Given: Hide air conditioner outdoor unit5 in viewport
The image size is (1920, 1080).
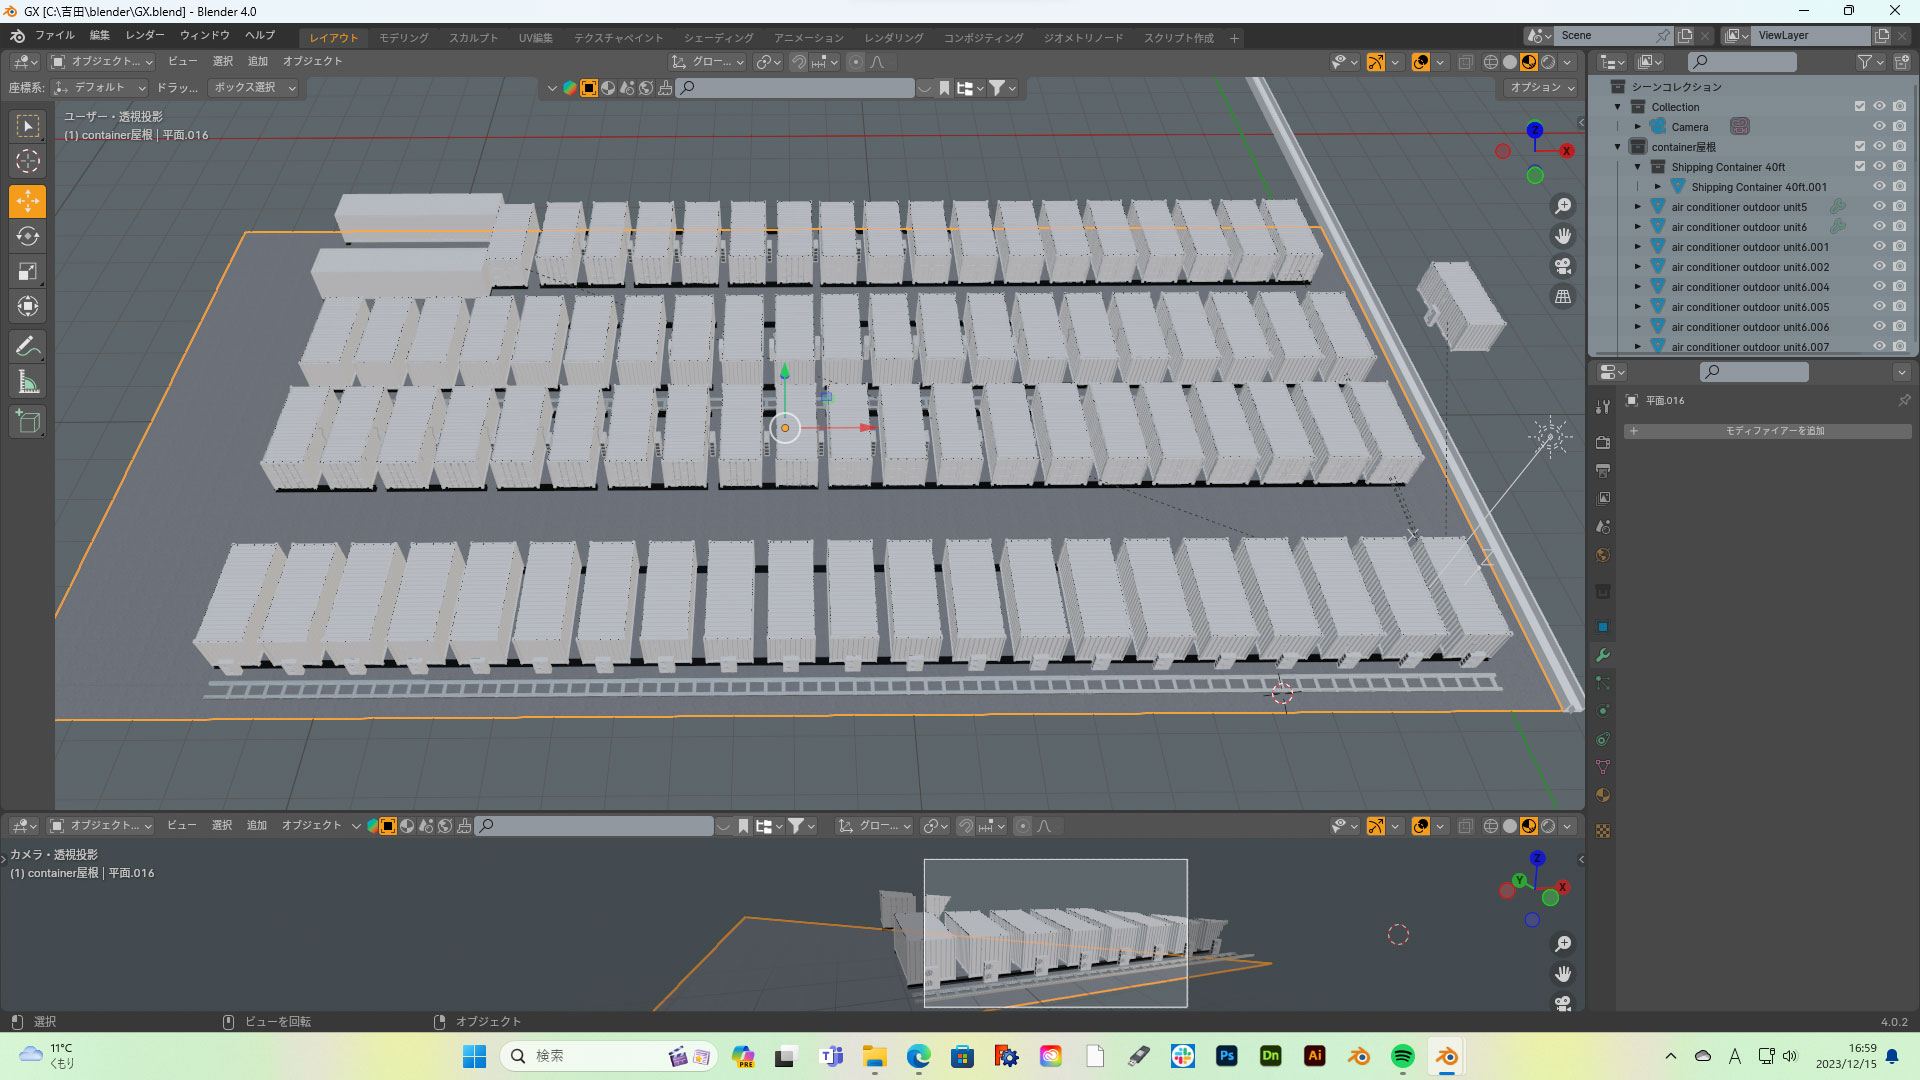Looking at the screenshot, I should [1879, 207].
